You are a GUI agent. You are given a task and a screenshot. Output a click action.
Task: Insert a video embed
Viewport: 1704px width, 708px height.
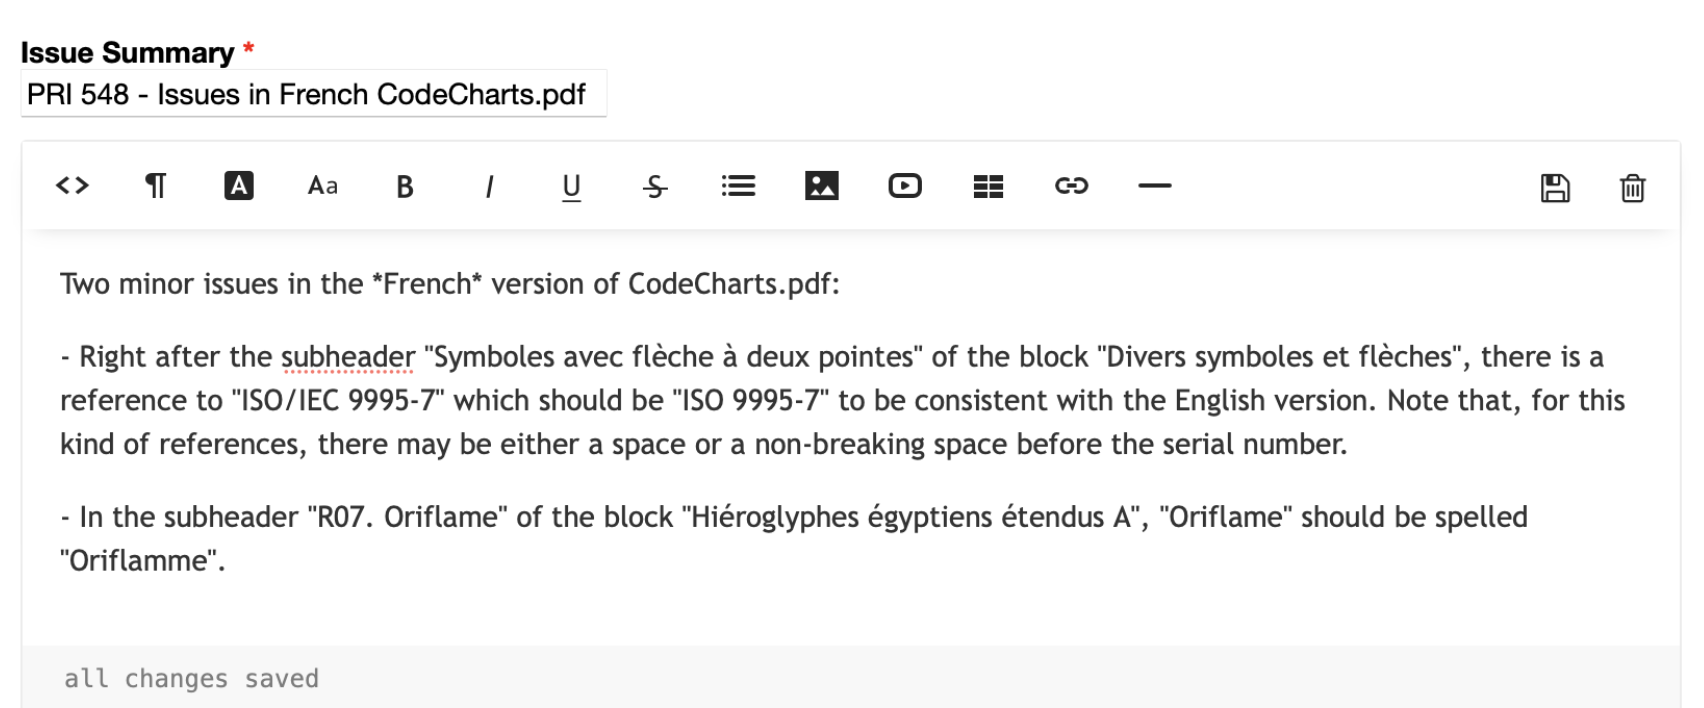(905, 186)
